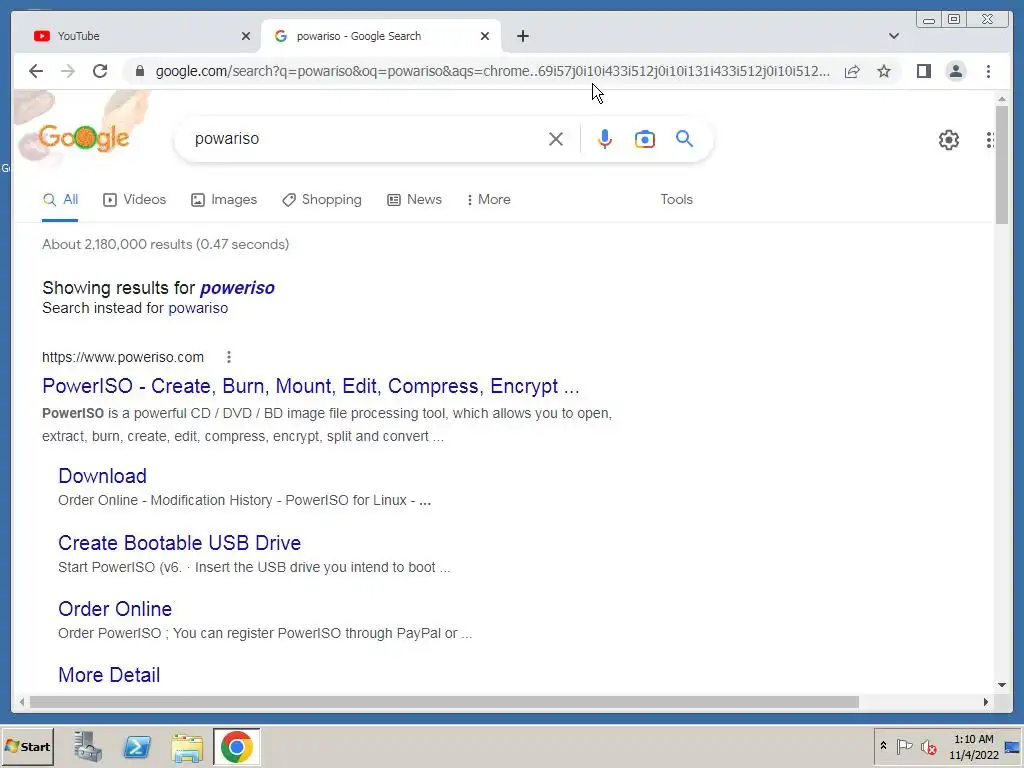Open Windows Explorer from taskbar
The image size is (1024, 768).
tap(187, 747)
